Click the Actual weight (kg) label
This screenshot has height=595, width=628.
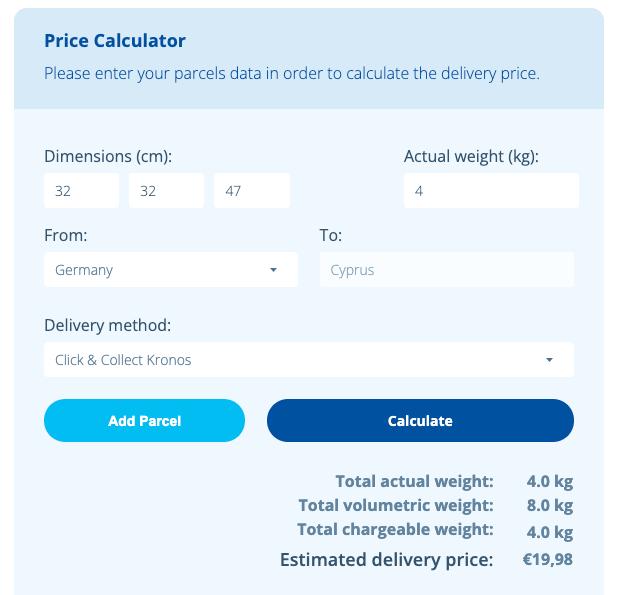(471, 156)
